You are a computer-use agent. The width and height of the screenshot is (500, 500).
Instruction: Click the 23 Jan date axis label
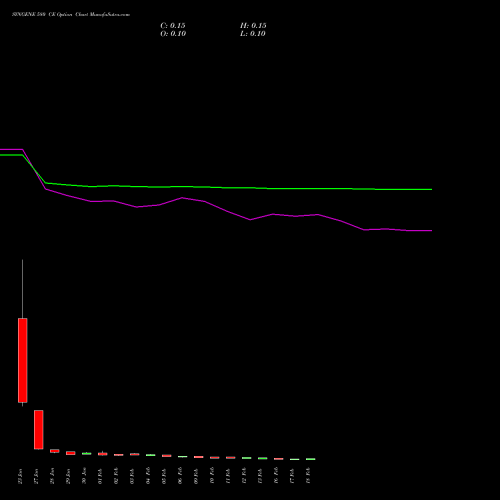(x=21, y=476)
